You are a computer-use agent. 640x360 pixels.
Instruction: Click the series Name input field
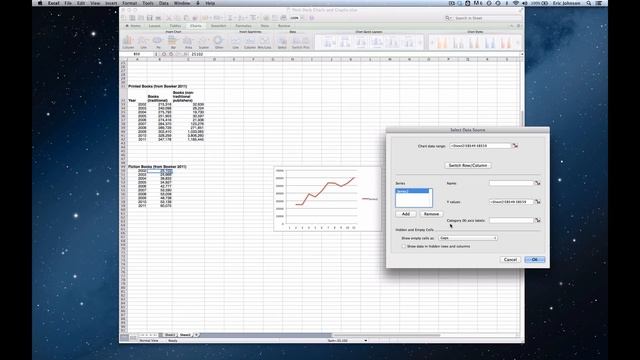[511, 183]
